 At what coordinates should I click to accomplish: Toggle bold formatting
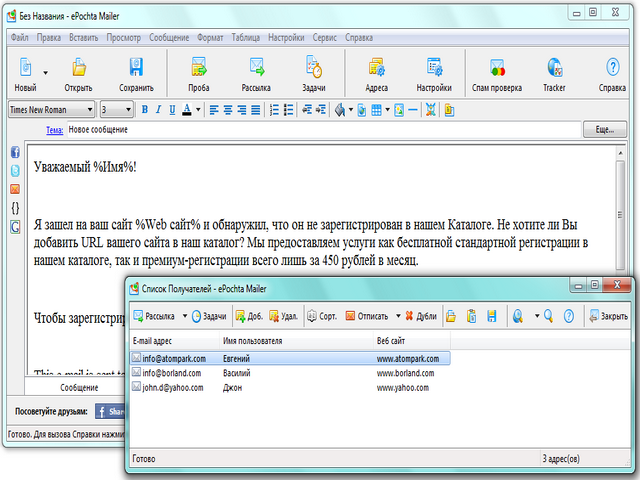tap(144, 109)
